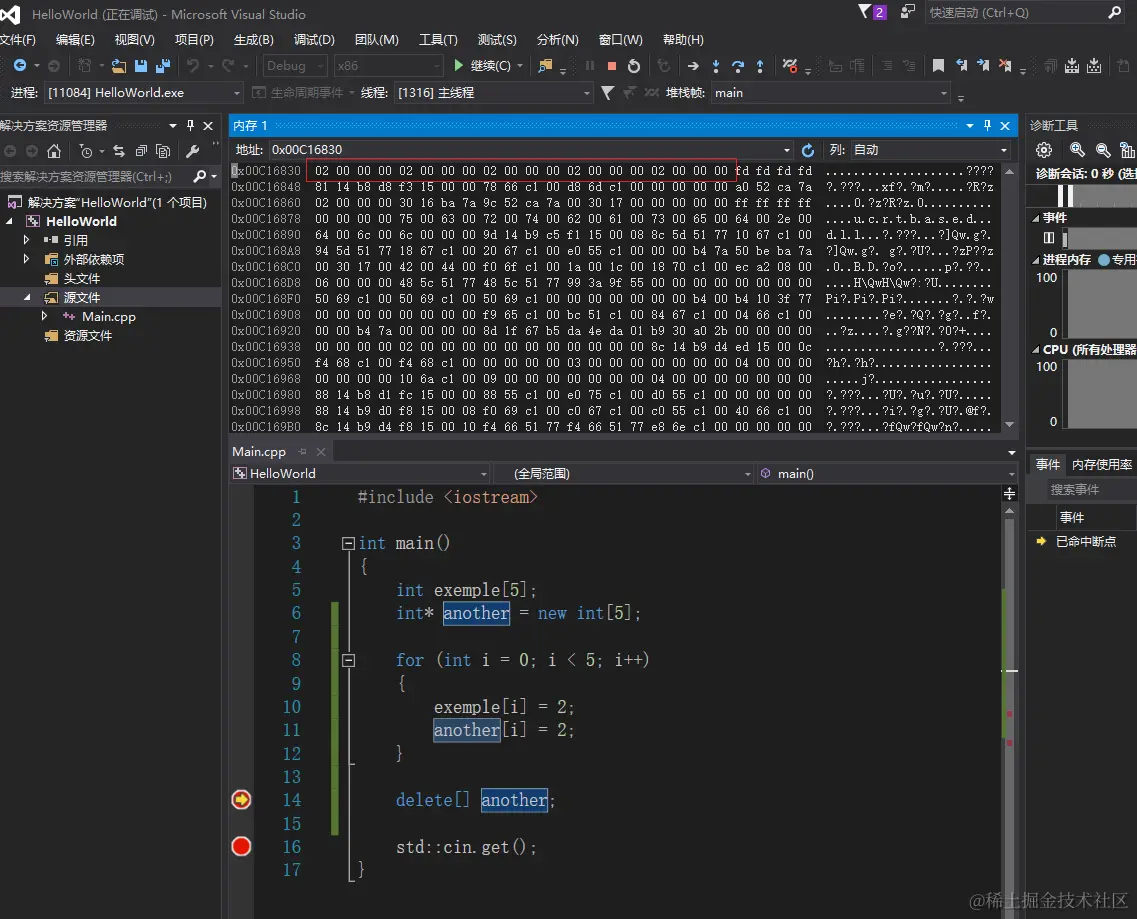Click the Home icon in Solution Explorer
This screenshot has width=1137, height=919.
[x=54, y=151]
